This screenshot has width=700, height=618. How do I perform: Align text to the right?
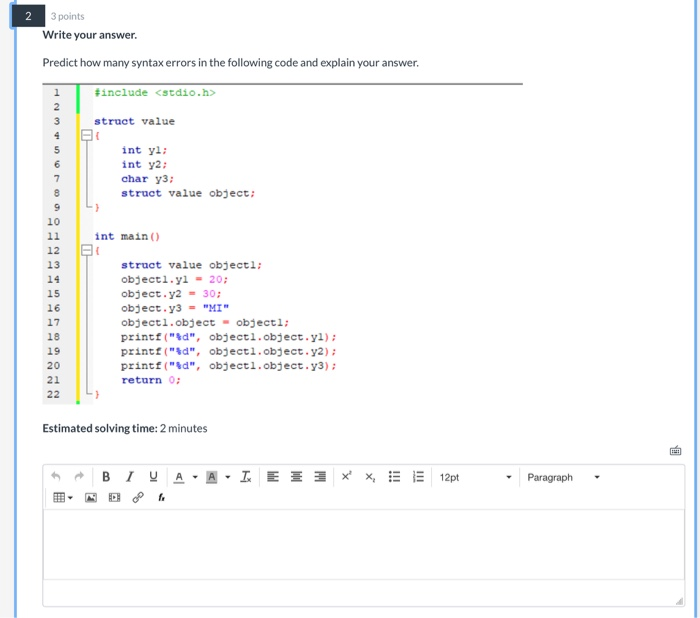pyautogui.click(x=320, y=476)
